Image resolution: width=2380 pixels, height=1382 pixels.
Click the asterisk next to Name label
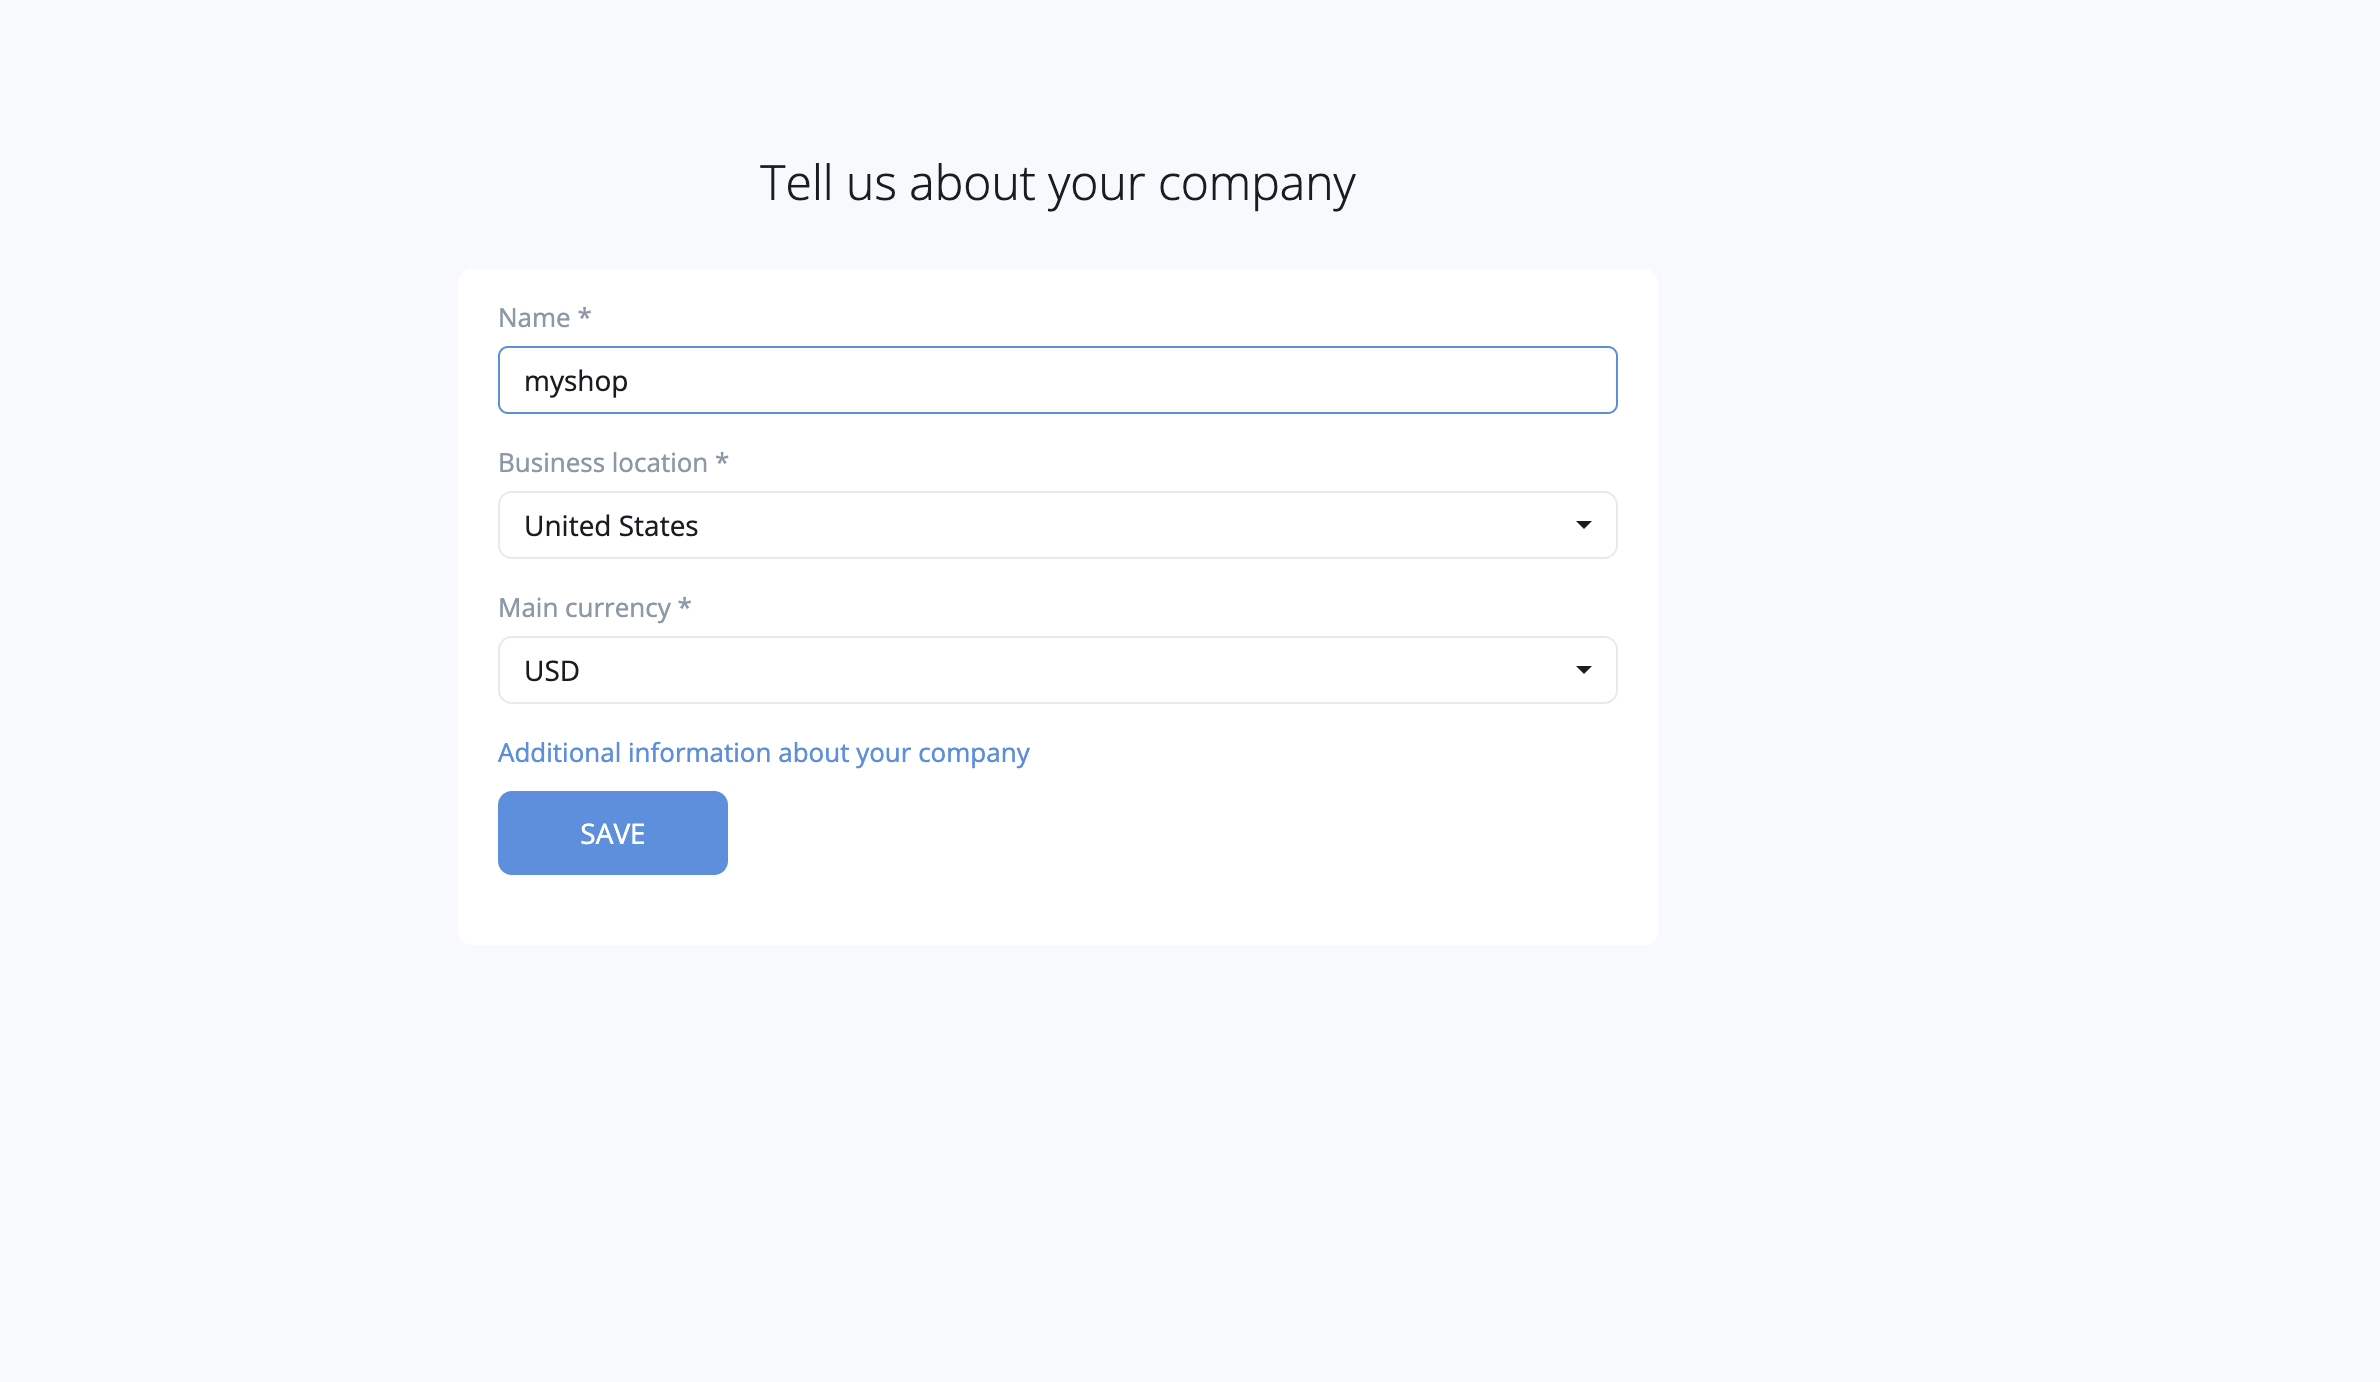[x=585, y=316]
